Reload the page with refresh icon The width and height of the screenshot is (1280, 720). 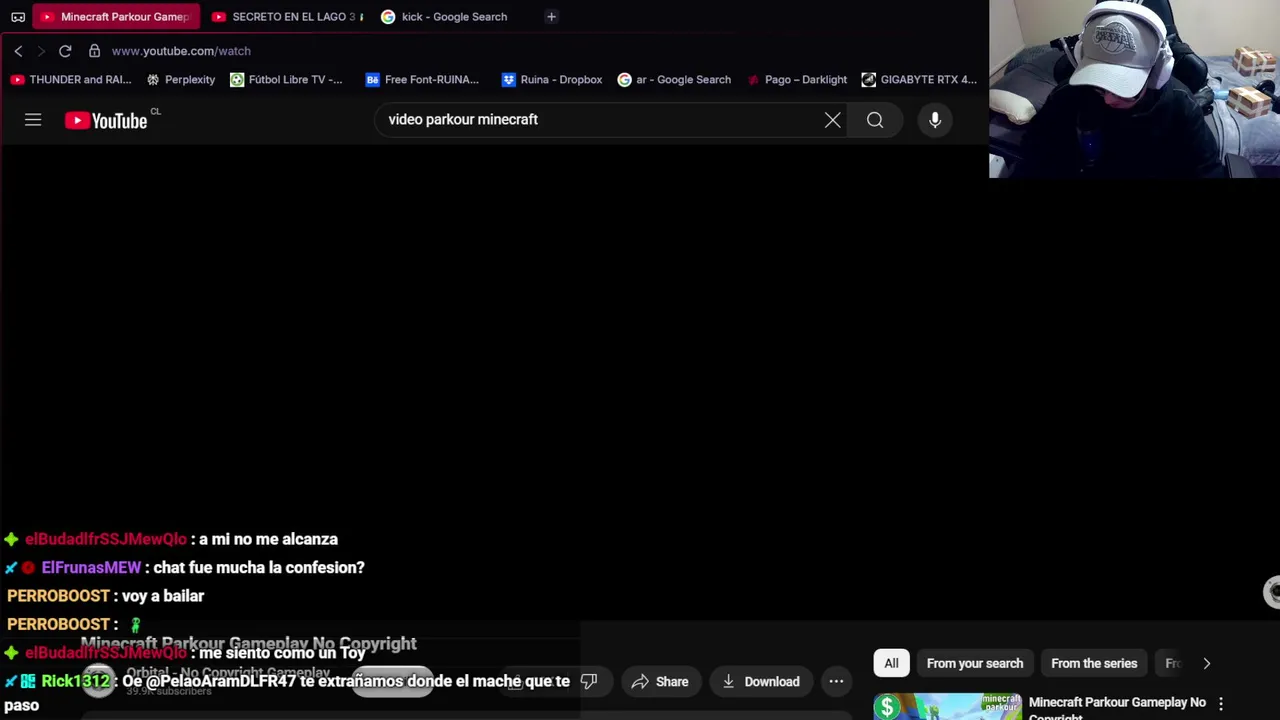[x=65, y=51]
